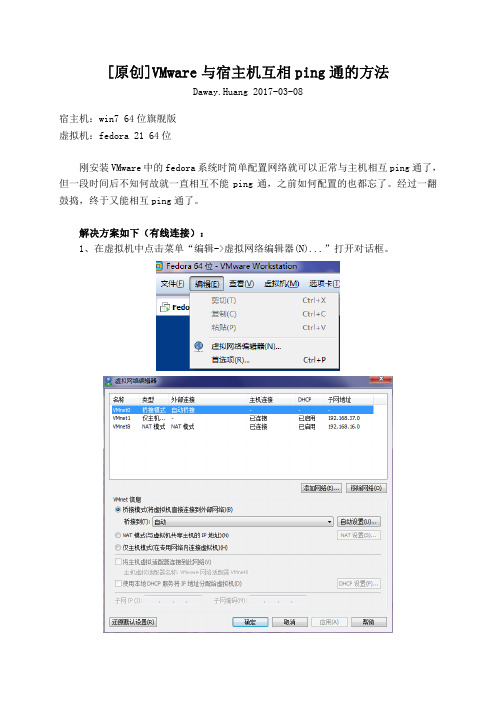The image size is (496, 702).
Task: Click the 帮助 button
Action: tap(368, 622)
